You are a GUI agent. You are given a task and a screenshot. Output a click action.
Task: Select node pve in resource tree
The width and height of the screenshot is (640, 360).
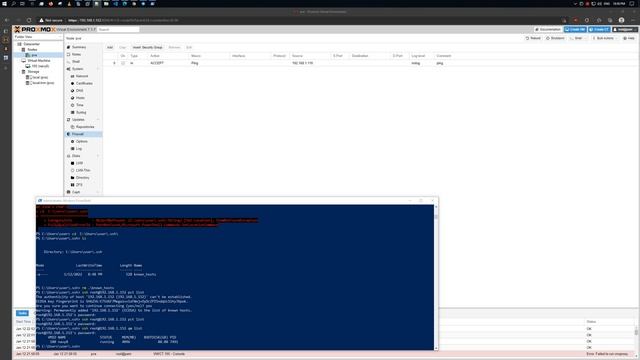coord(34,55)
